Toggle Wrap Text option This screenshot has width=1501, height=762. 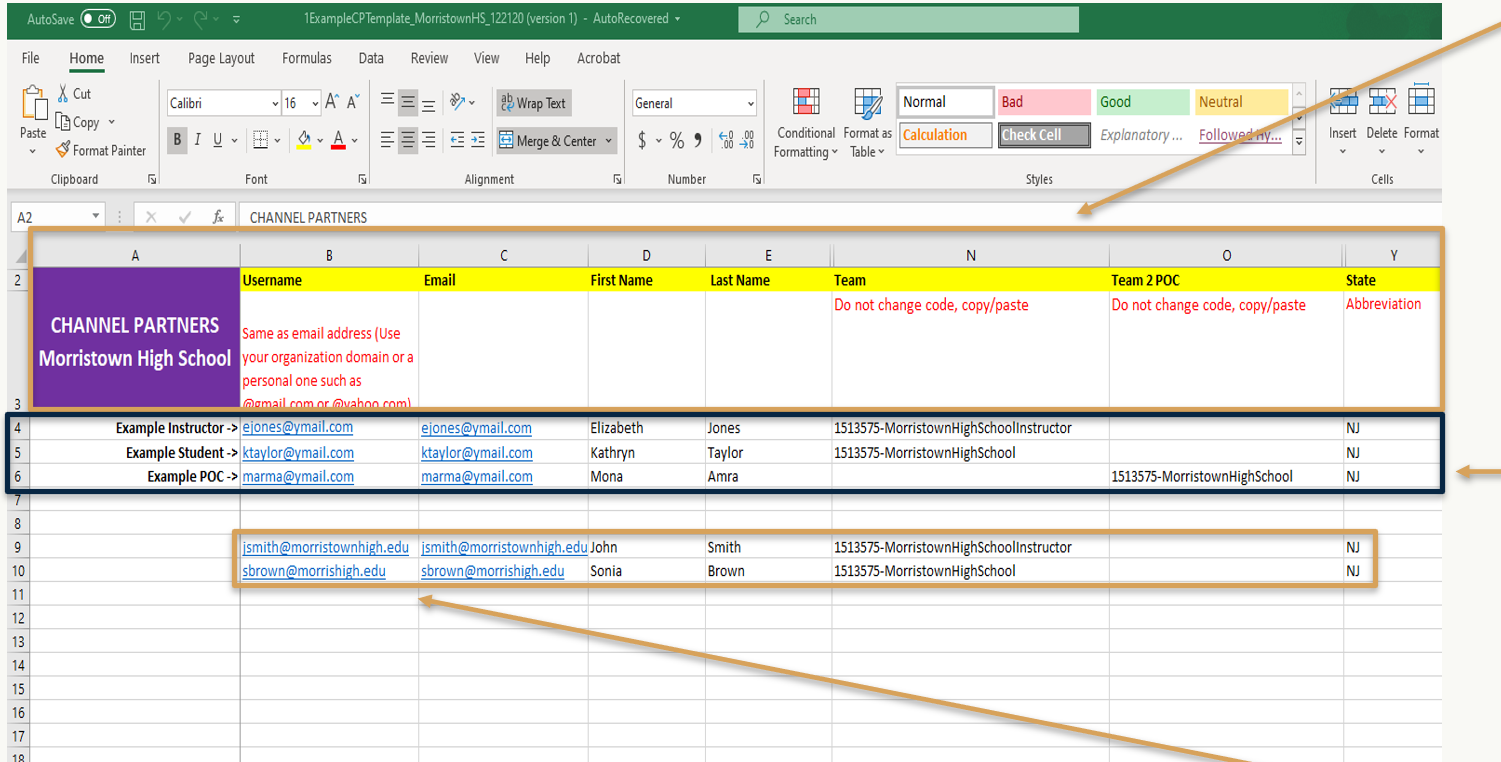[533, 103]
